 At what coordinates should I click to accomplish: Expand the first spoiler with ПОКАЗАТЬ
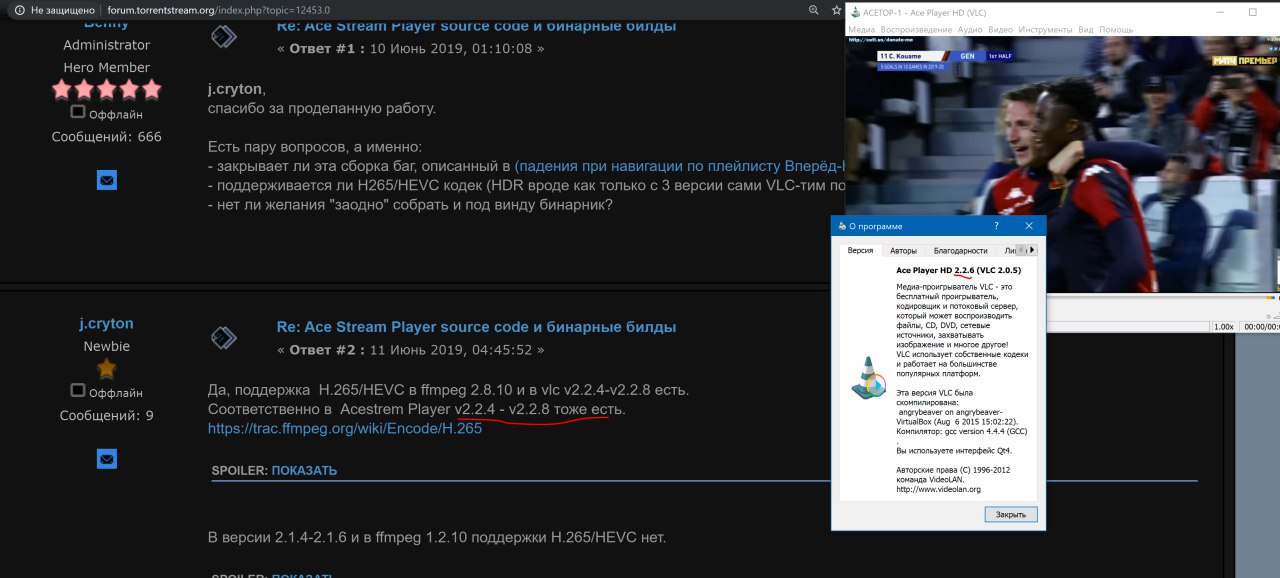pyautogui.click(x=304, y=470)
